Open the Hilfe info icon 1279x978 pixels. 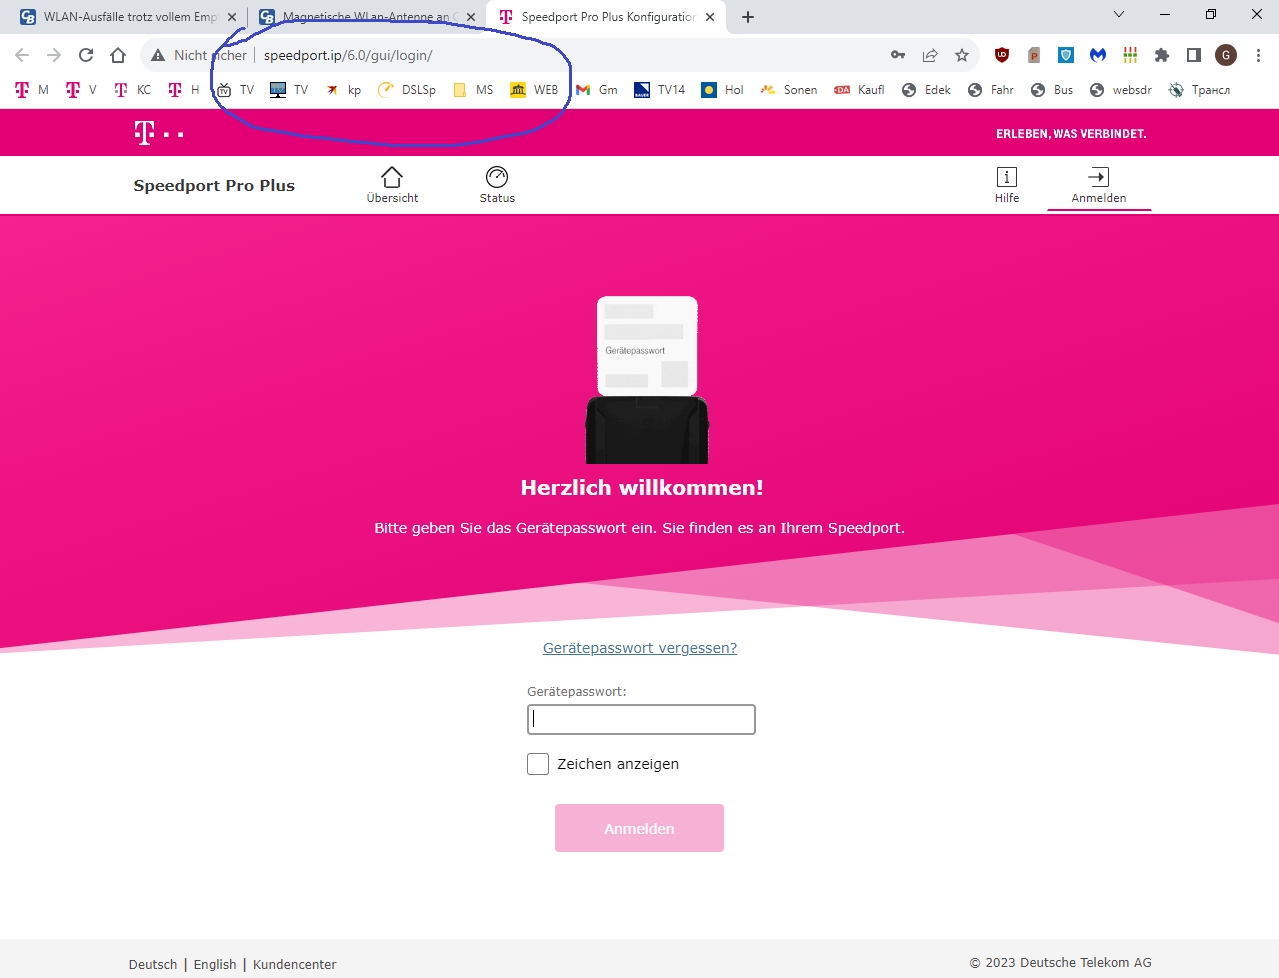pyautogui.click(x=1007, y=177)
